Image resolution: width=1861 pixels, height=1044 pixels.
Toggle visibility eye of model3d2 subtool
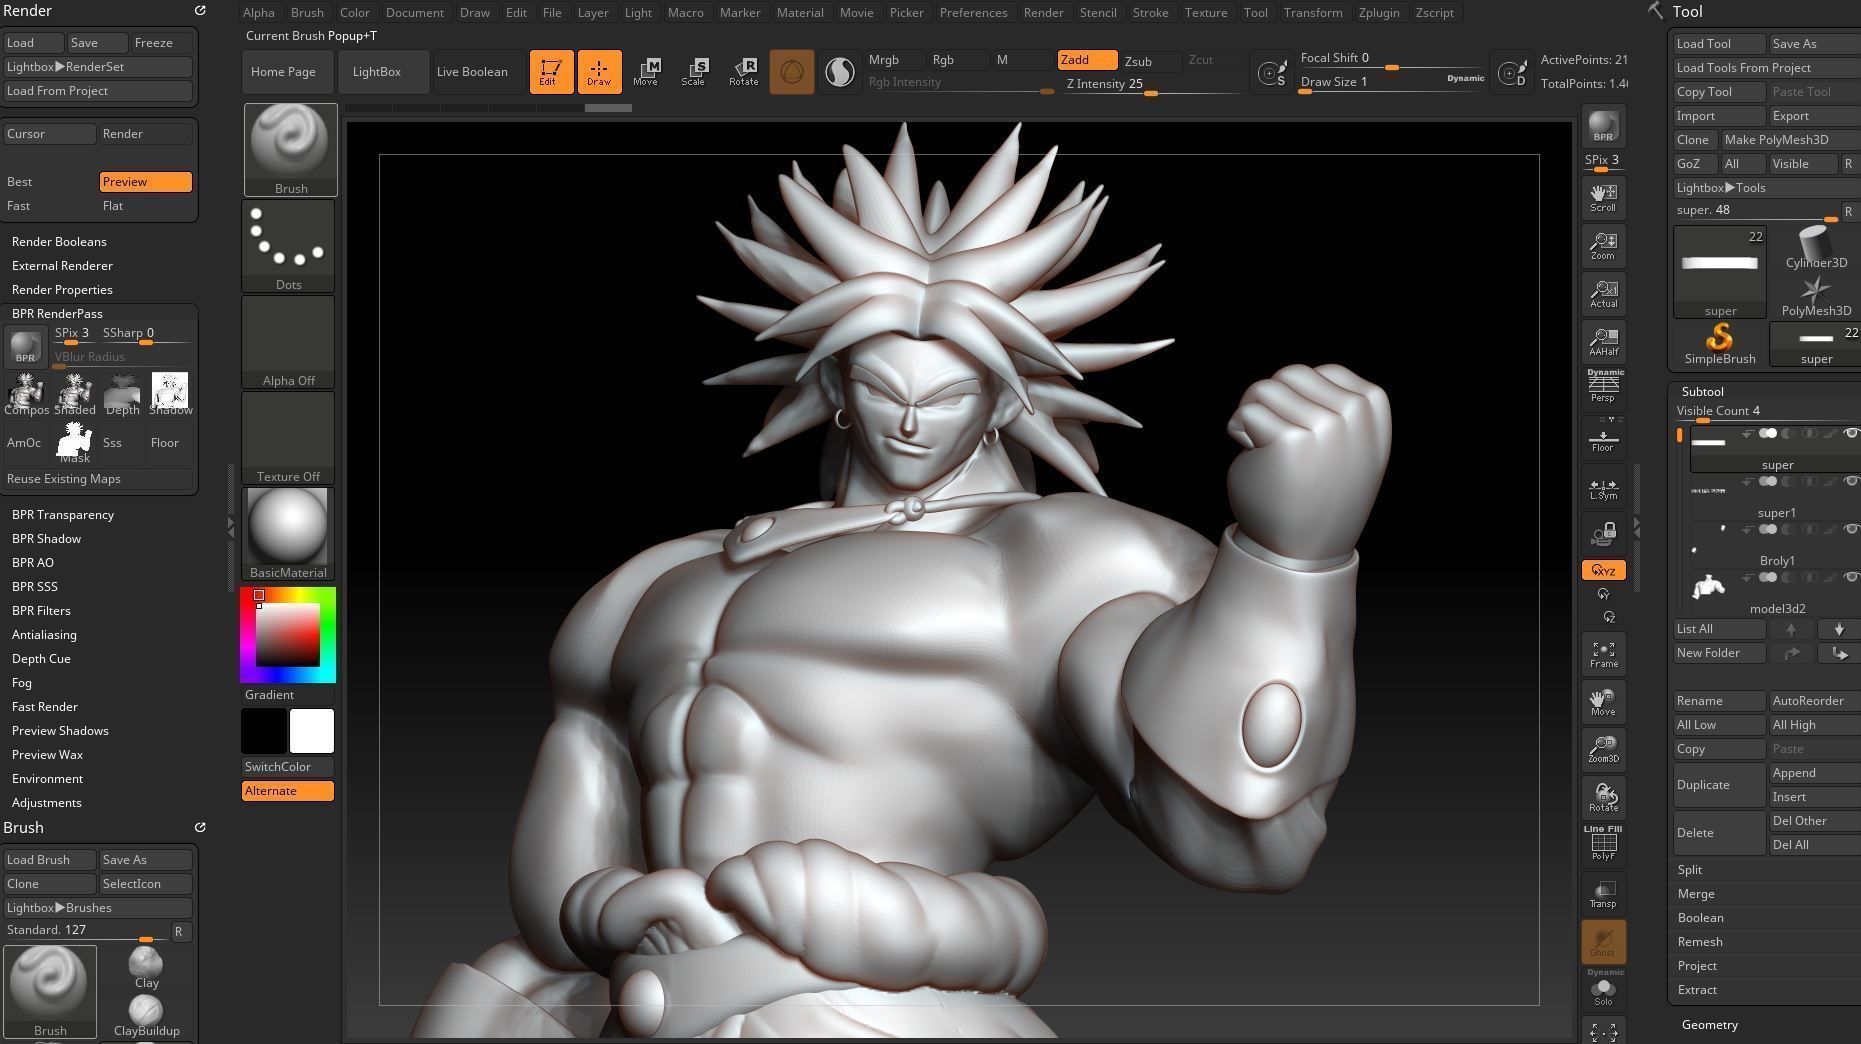click(x=1850, y=577)
